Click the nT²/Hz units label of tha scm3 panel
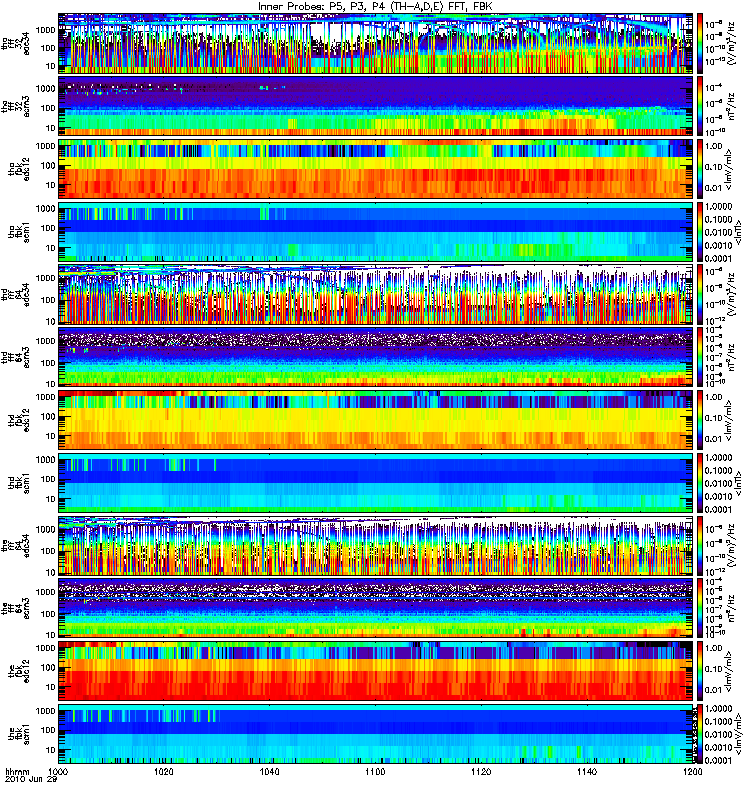Screen dimensions: 750x800 (x=731, y=106)
